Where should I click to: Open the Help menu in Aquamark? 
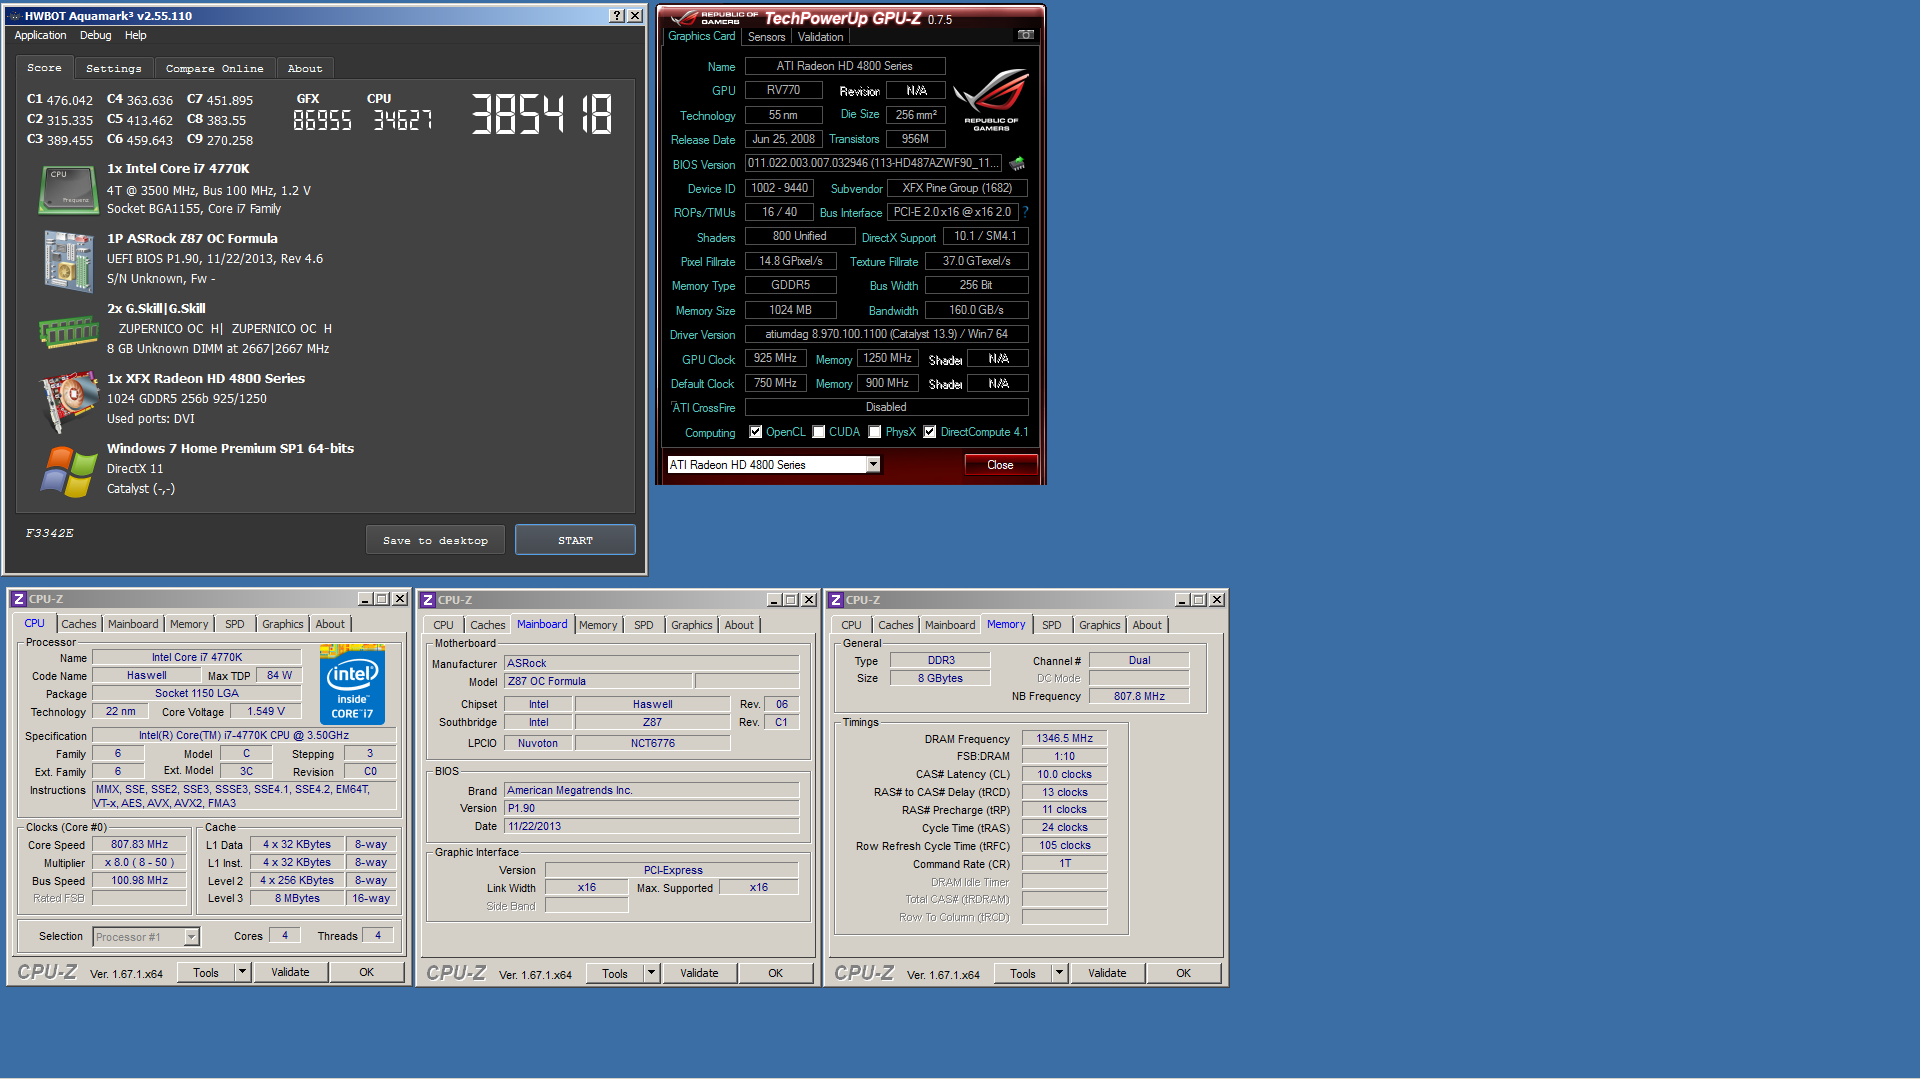(136, 35)
